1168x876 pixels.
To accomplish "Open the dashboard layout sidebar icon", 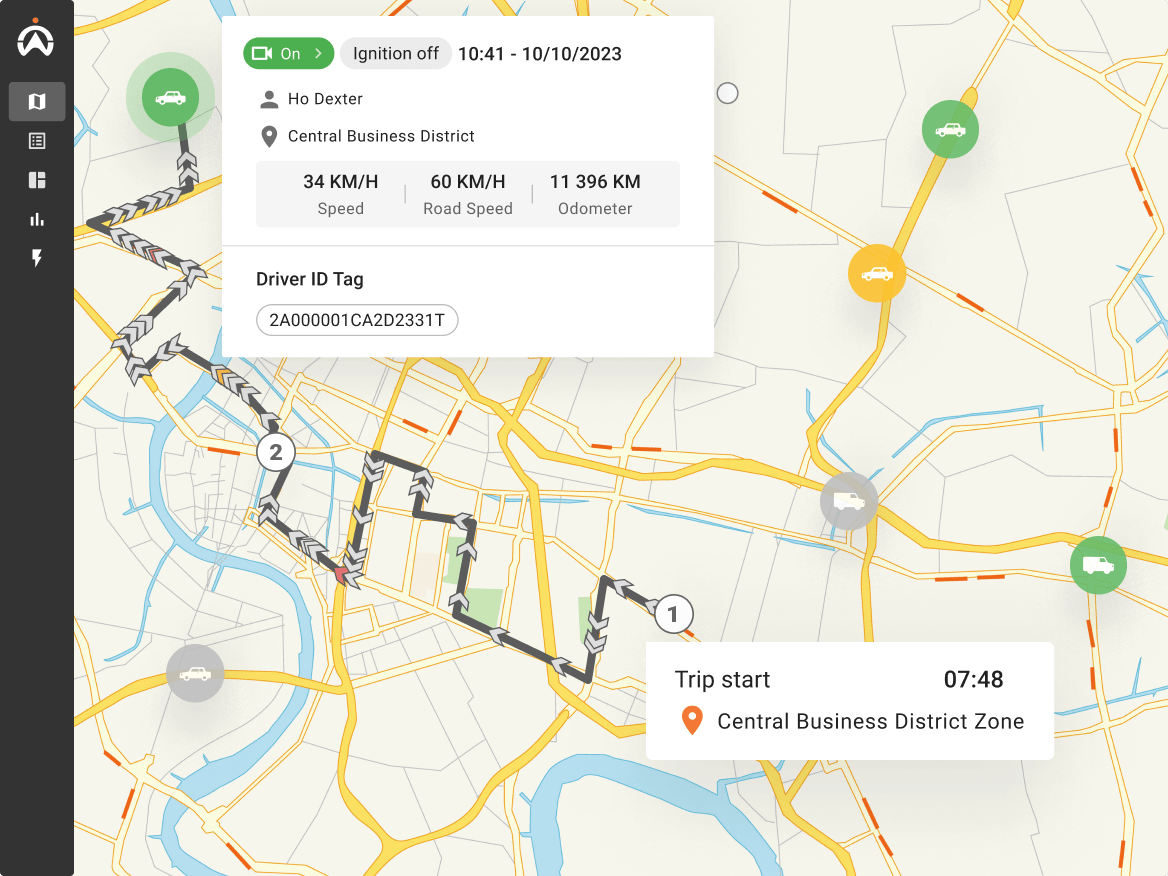I will pos(37,180).
